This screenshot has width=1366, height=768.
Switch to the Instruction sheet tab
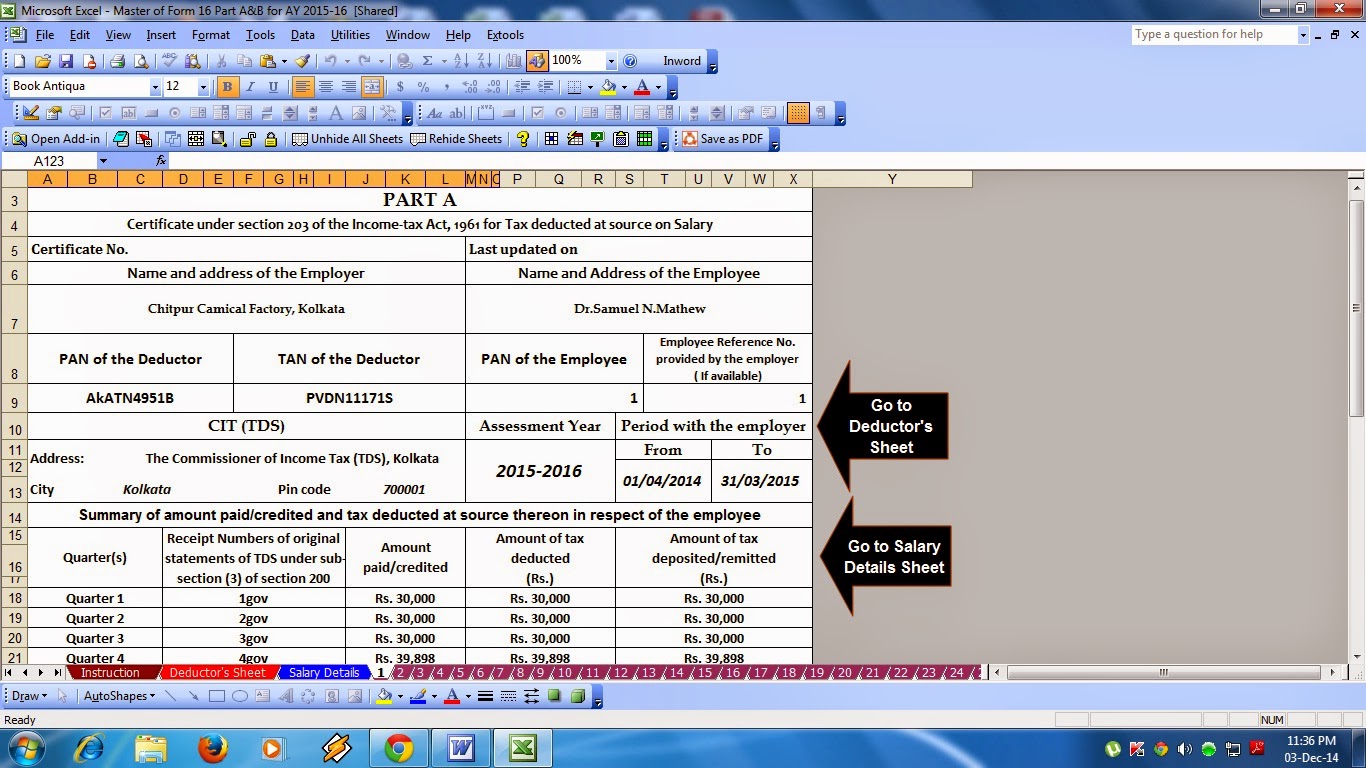point(110,673)
